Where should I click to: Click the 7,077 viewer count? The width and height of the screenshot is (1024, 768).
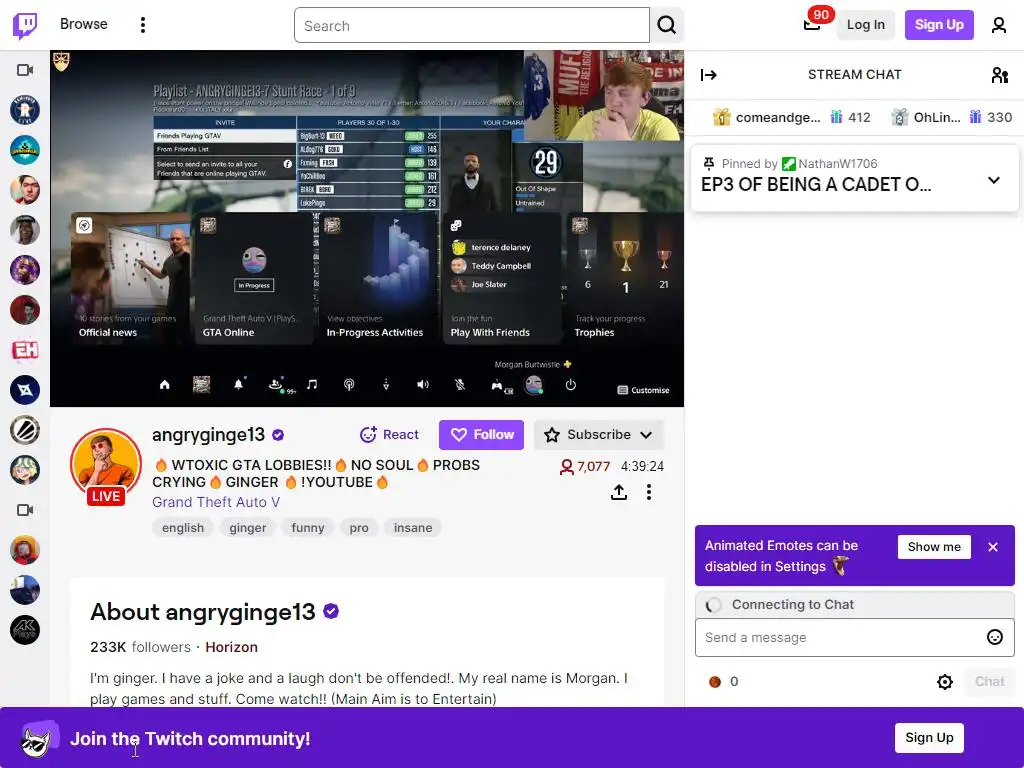coord(585,466)
